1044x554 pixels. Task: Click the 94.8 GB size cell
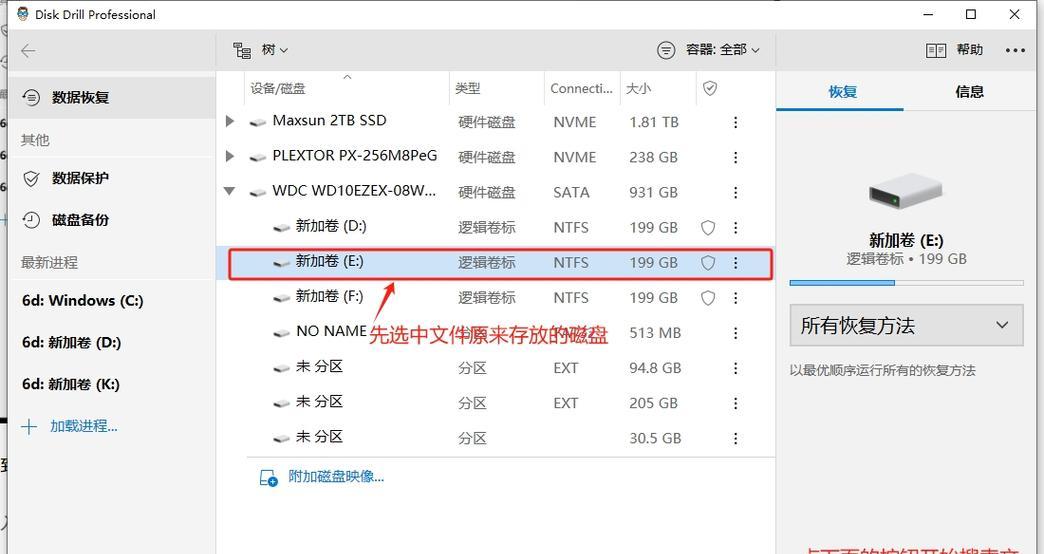tap(654, 368)
